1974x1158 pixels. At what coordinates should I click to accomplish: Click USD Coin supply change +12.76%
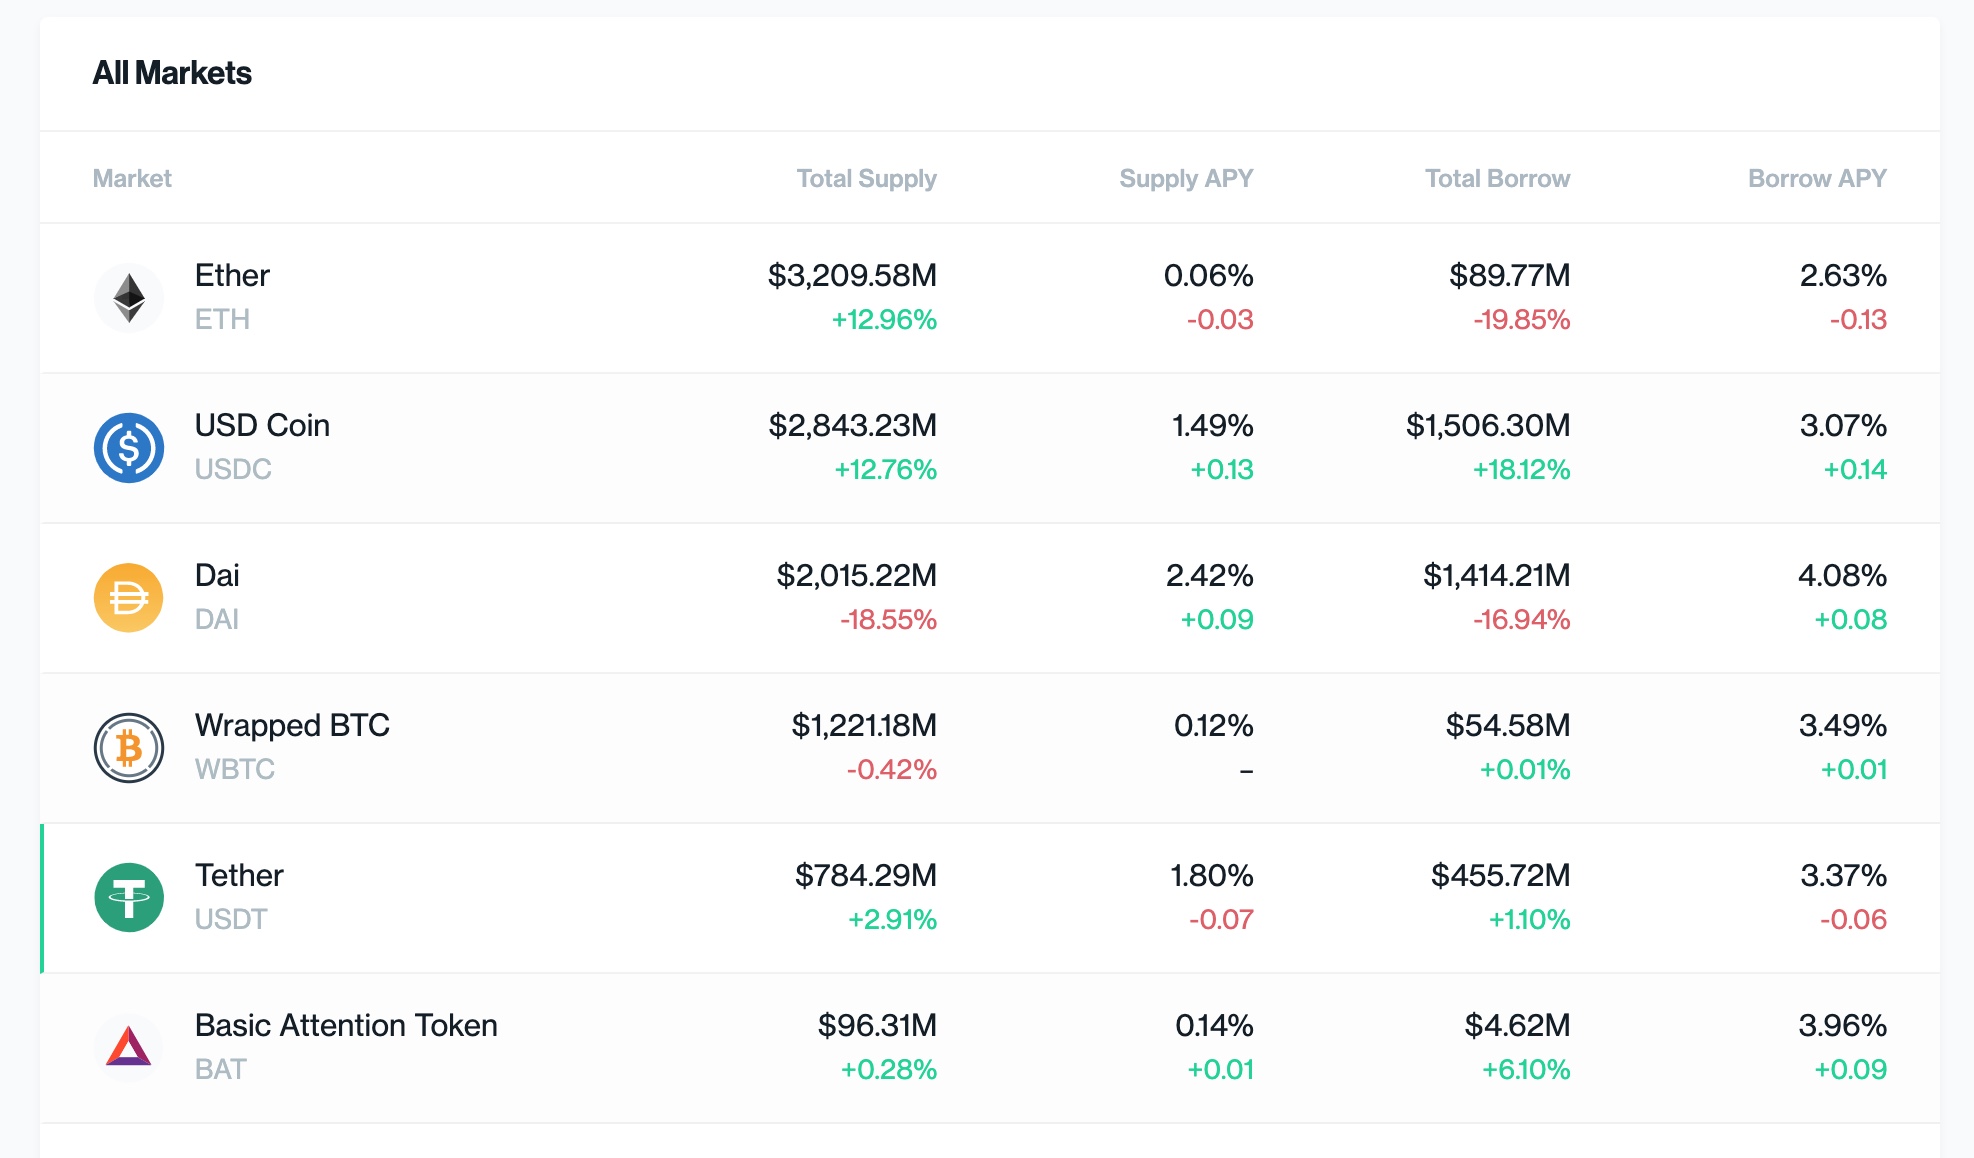[885, 469]
